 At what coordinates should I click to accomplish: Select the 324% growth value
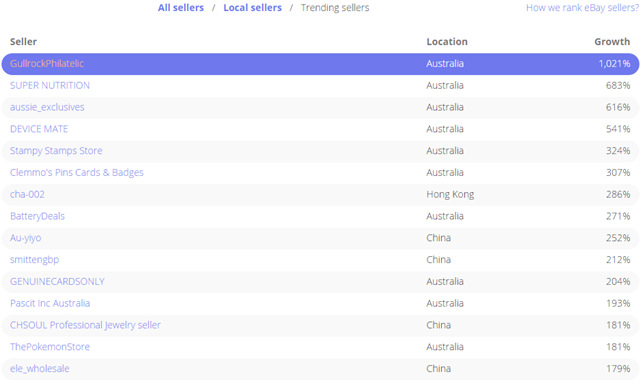coord(618,151)
